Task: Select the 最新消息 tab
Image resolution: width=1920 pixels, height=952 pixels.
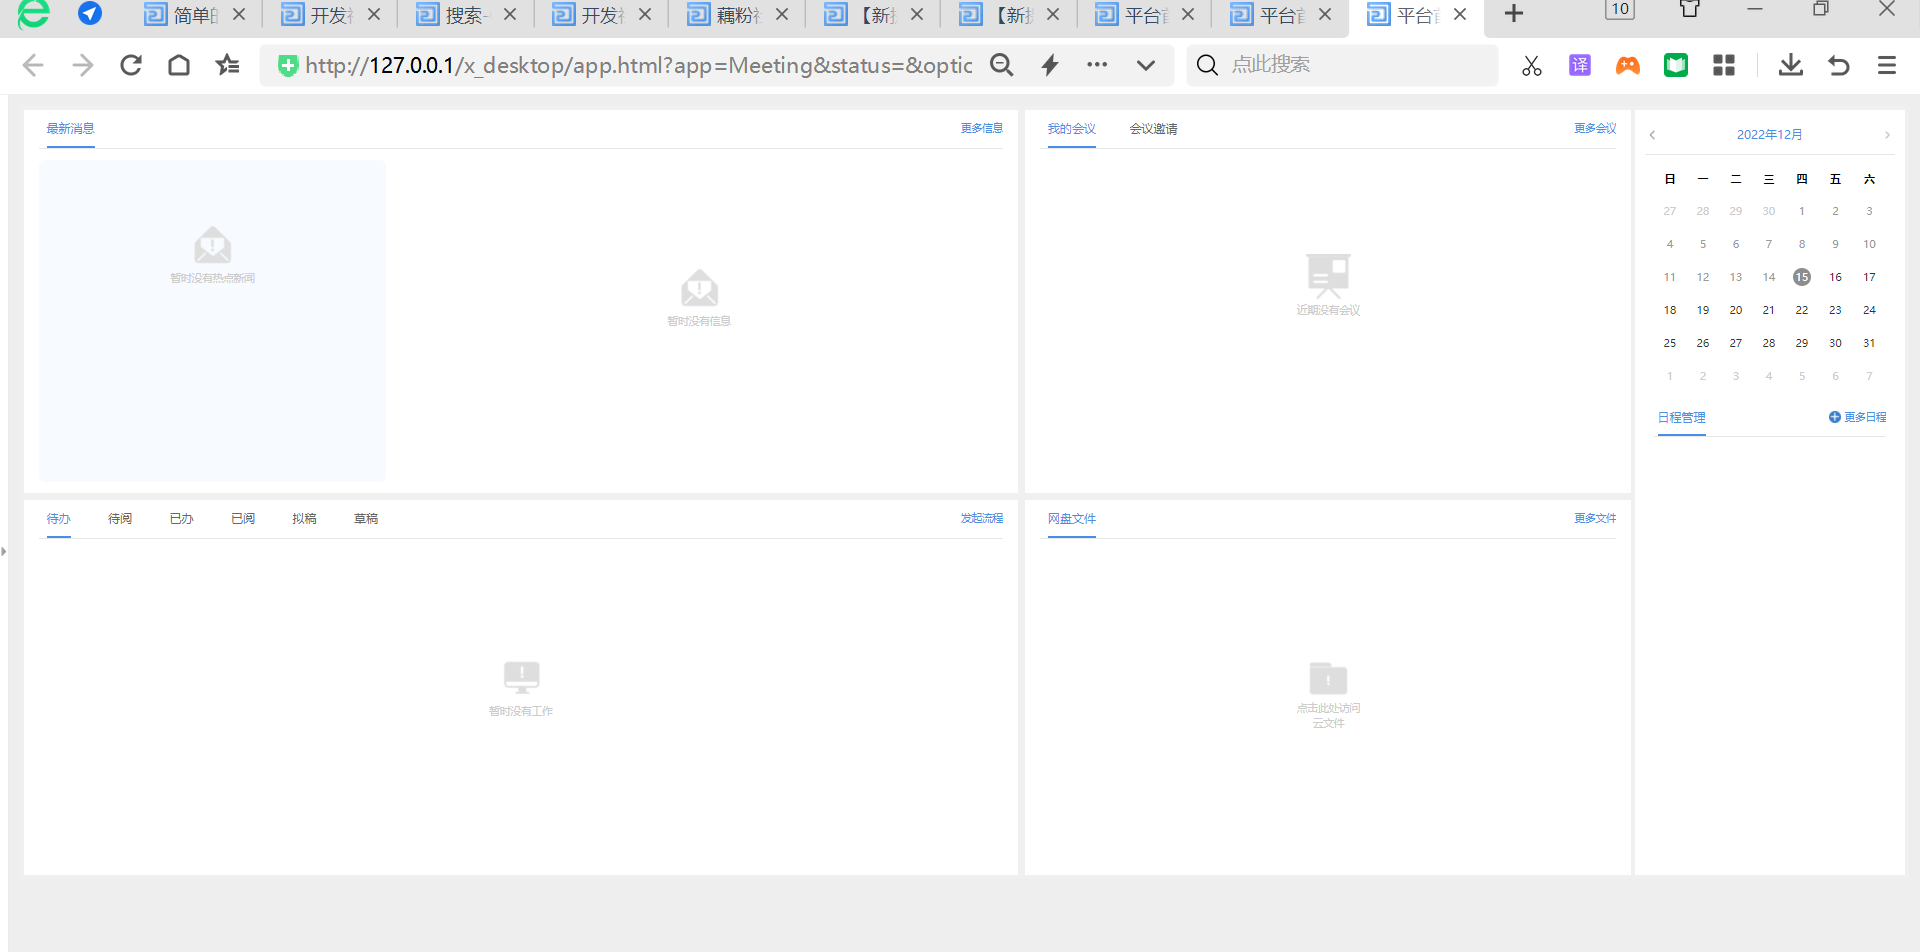Action: 70,129
